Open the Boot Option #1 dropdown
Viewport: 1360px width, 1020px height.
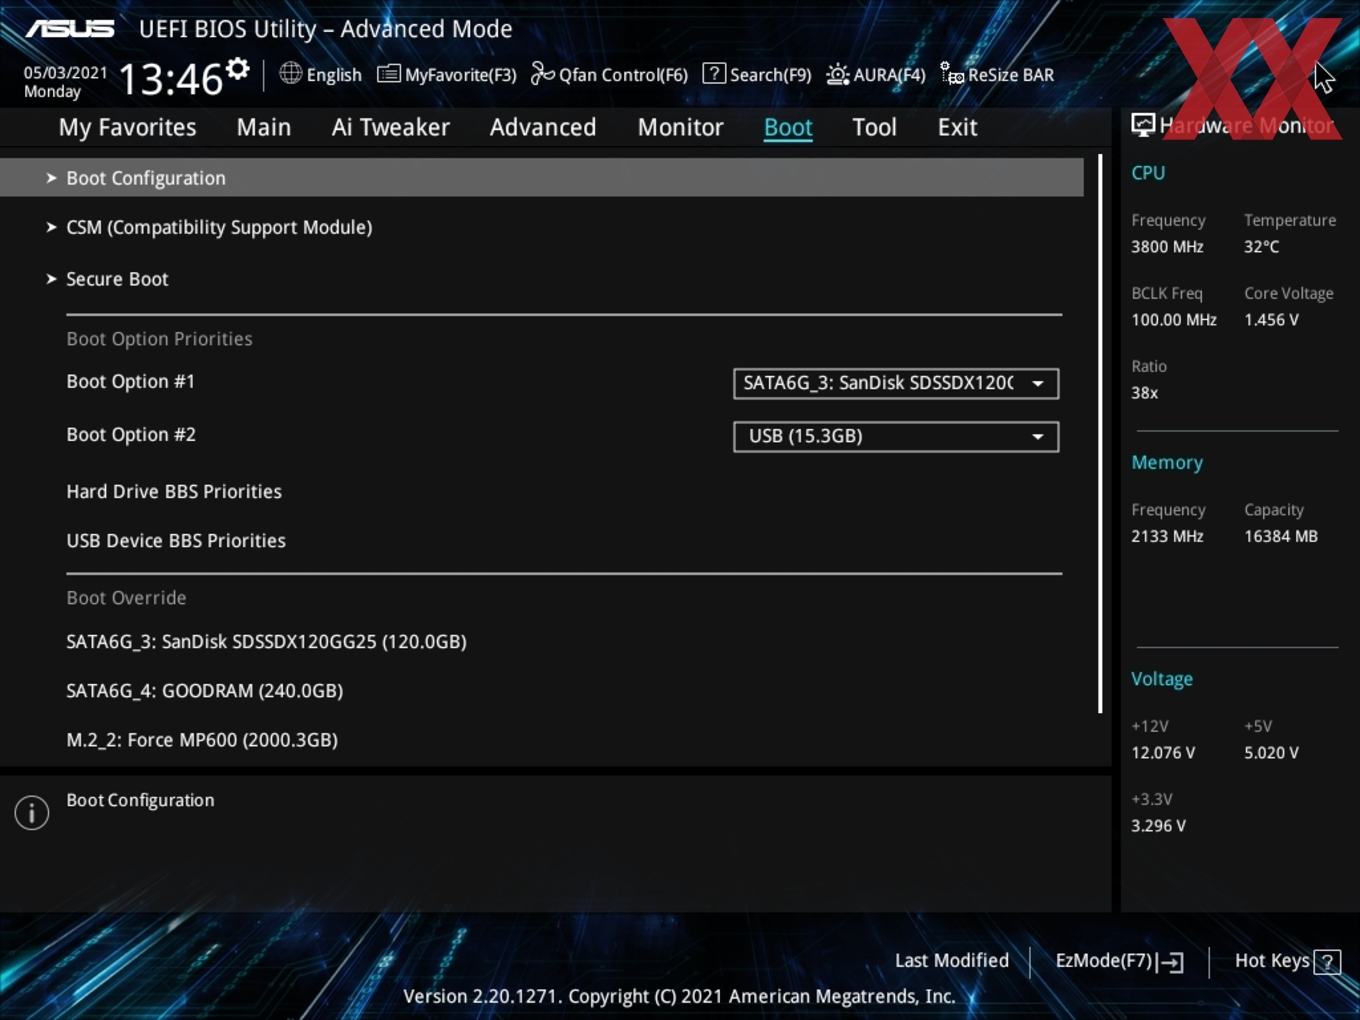pyautogui.click(x=896, y=383)
